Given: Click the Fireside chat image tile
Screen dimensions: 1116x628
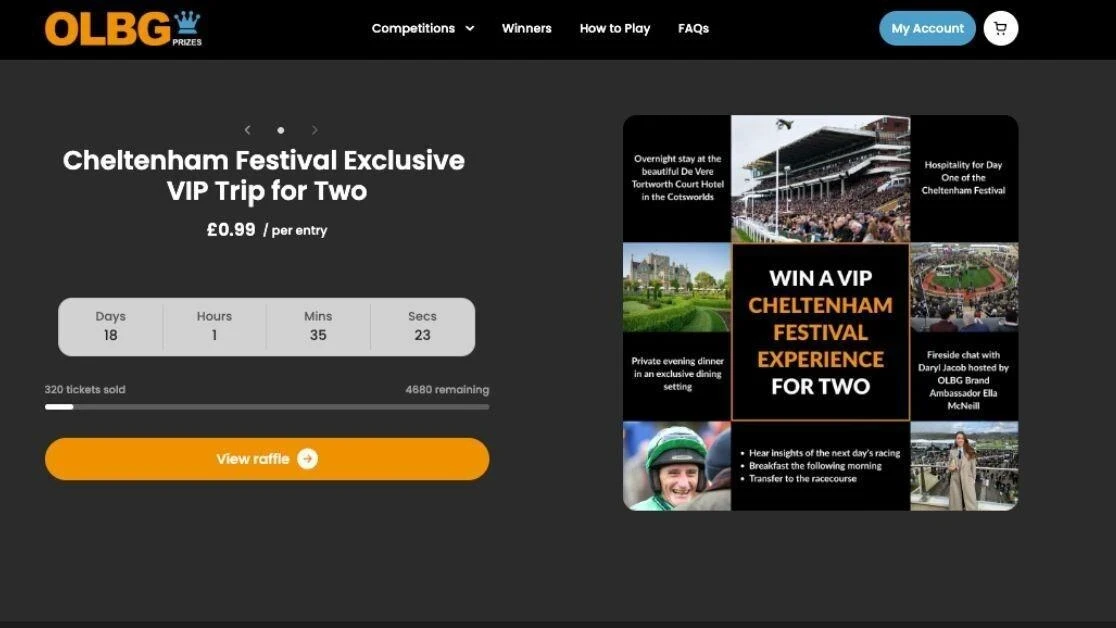Looking at the screenshot, I should click(963, 330).
